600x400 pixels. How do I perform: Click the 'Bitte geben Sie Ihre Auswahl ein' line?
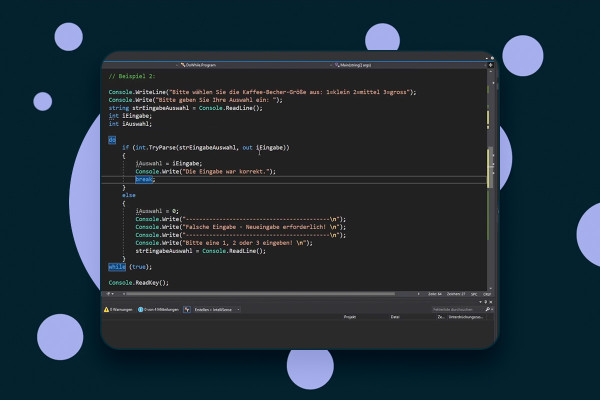point(196,100)
